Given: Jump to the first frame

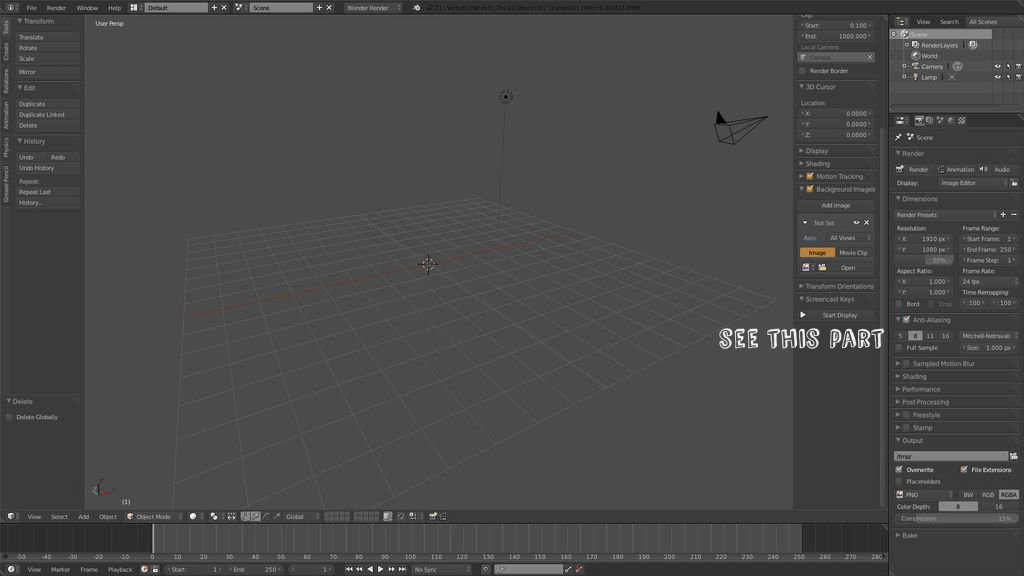Looking at the screenshot, I should [x=349, y=569].
